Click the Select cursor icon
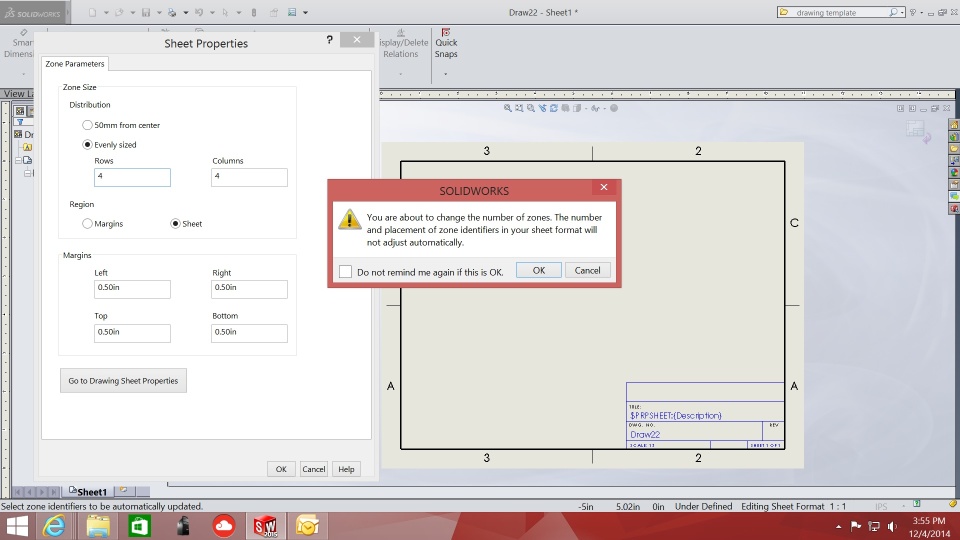 225,12
